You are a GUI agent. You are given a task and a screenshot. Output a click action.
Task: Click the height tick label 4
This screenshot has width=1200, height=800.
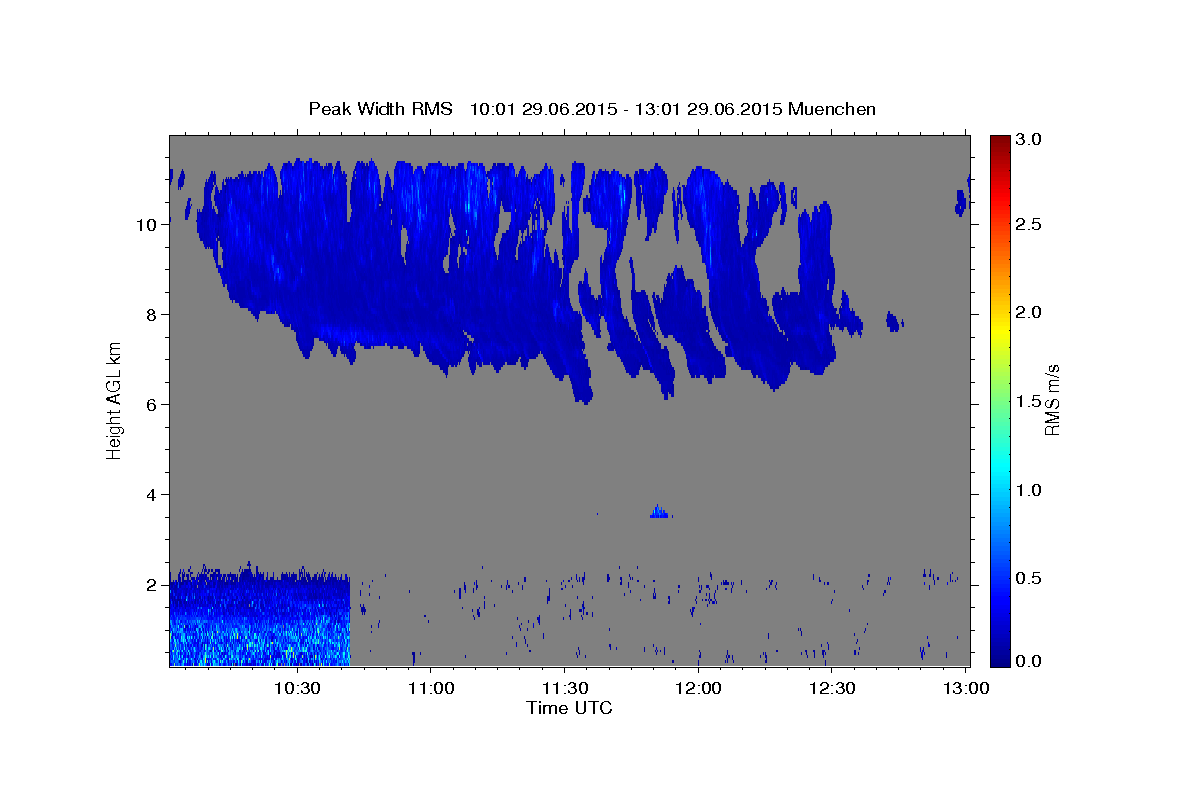coord(153,494)
